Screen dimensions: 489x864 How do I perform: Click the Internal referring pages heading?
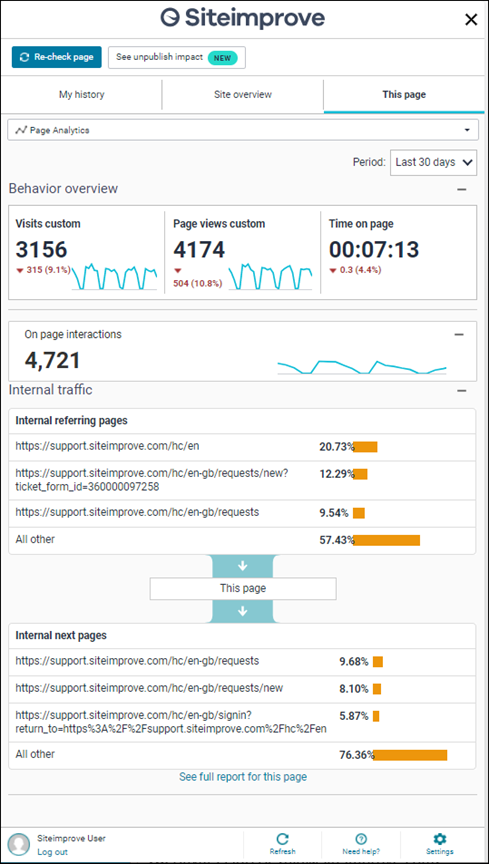[x=72, y=421]
